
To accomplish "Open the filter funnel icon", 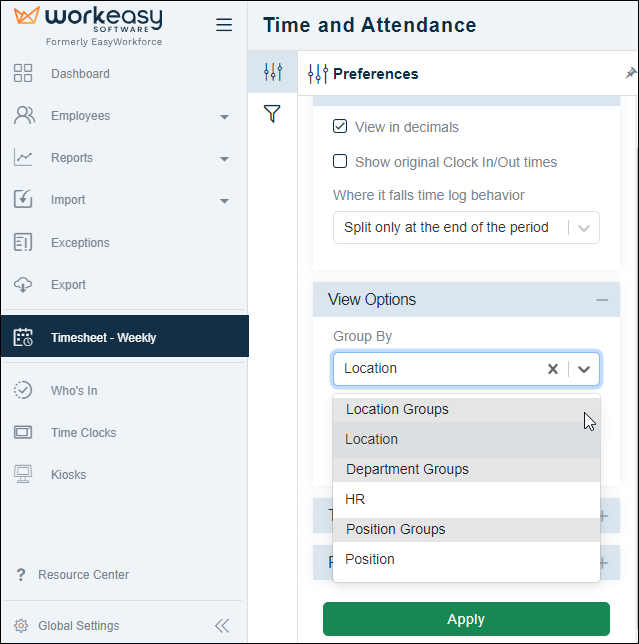I will (272, 113).
